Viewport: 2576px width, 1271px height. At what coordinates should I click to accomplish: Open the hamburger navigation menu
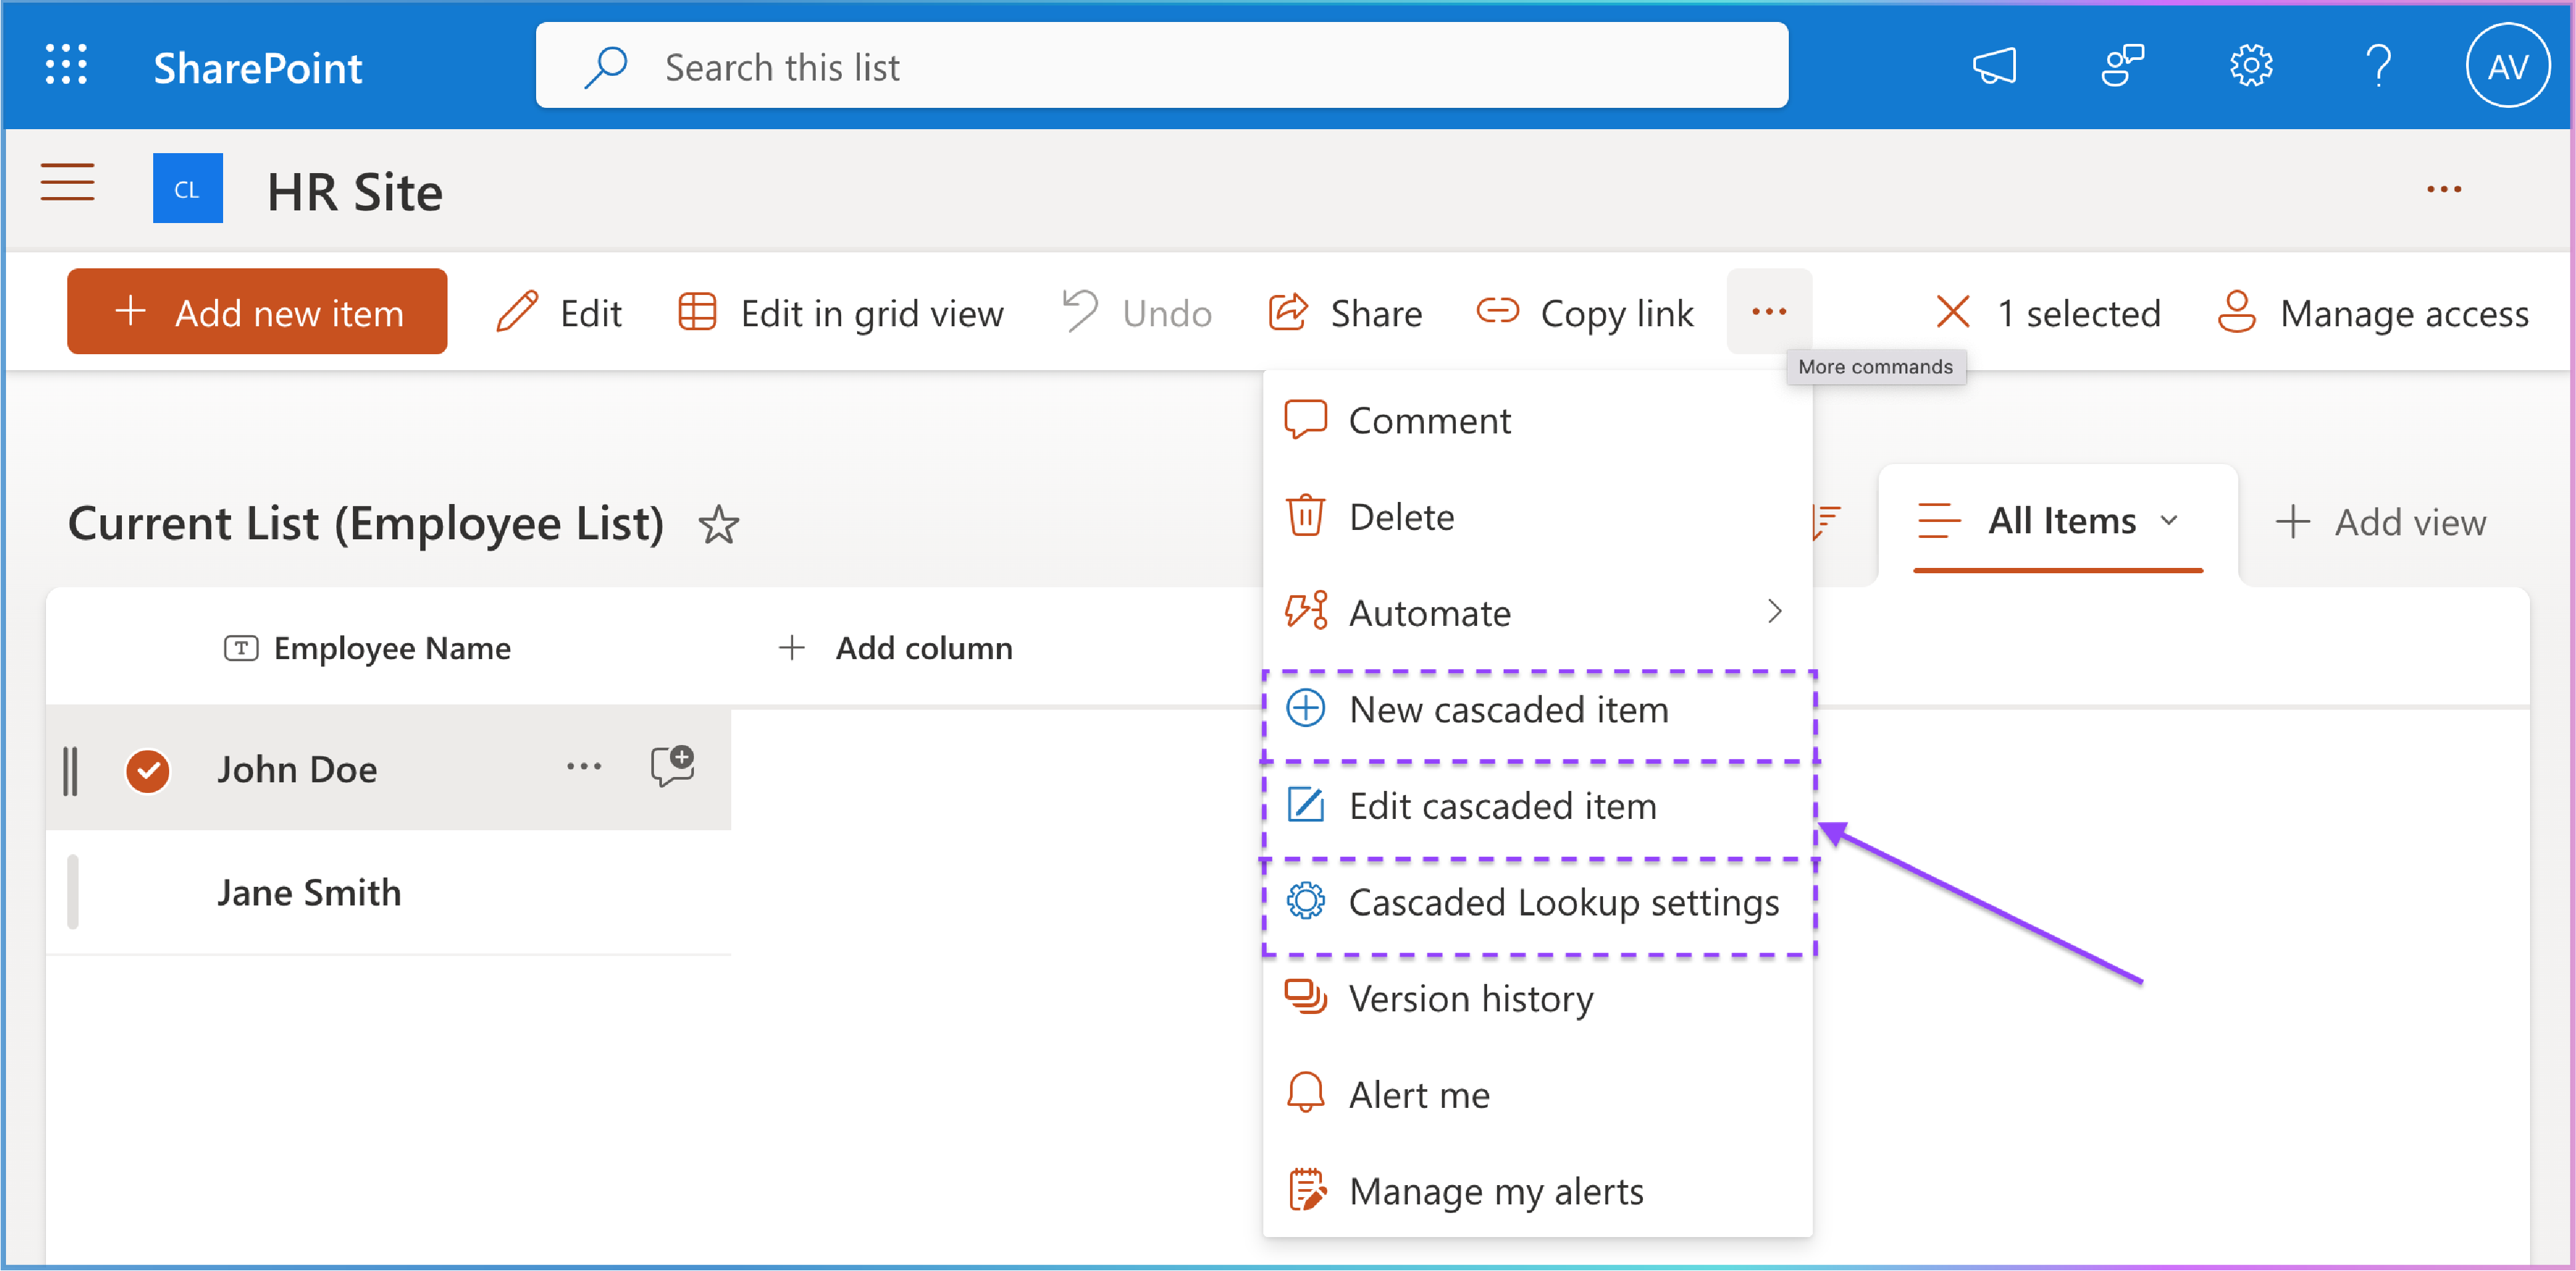point(67,183)
